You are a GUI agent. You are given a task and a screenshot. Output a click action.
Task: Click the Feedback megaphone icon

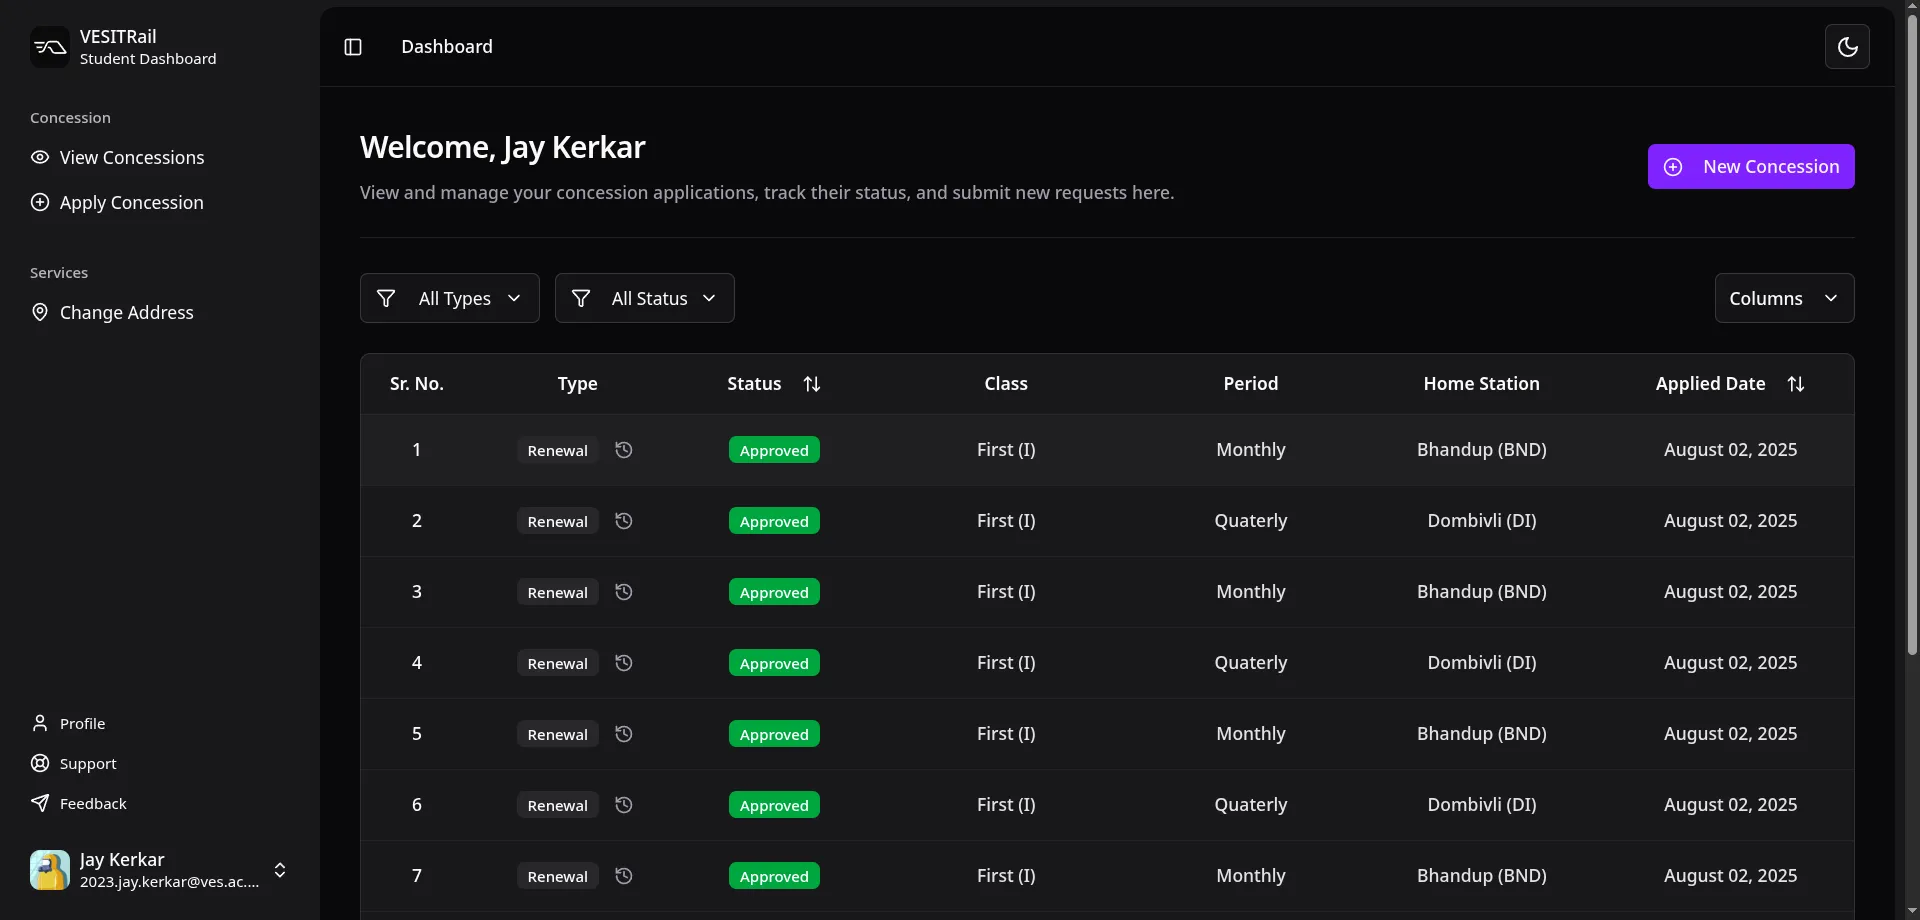point(38,803)
